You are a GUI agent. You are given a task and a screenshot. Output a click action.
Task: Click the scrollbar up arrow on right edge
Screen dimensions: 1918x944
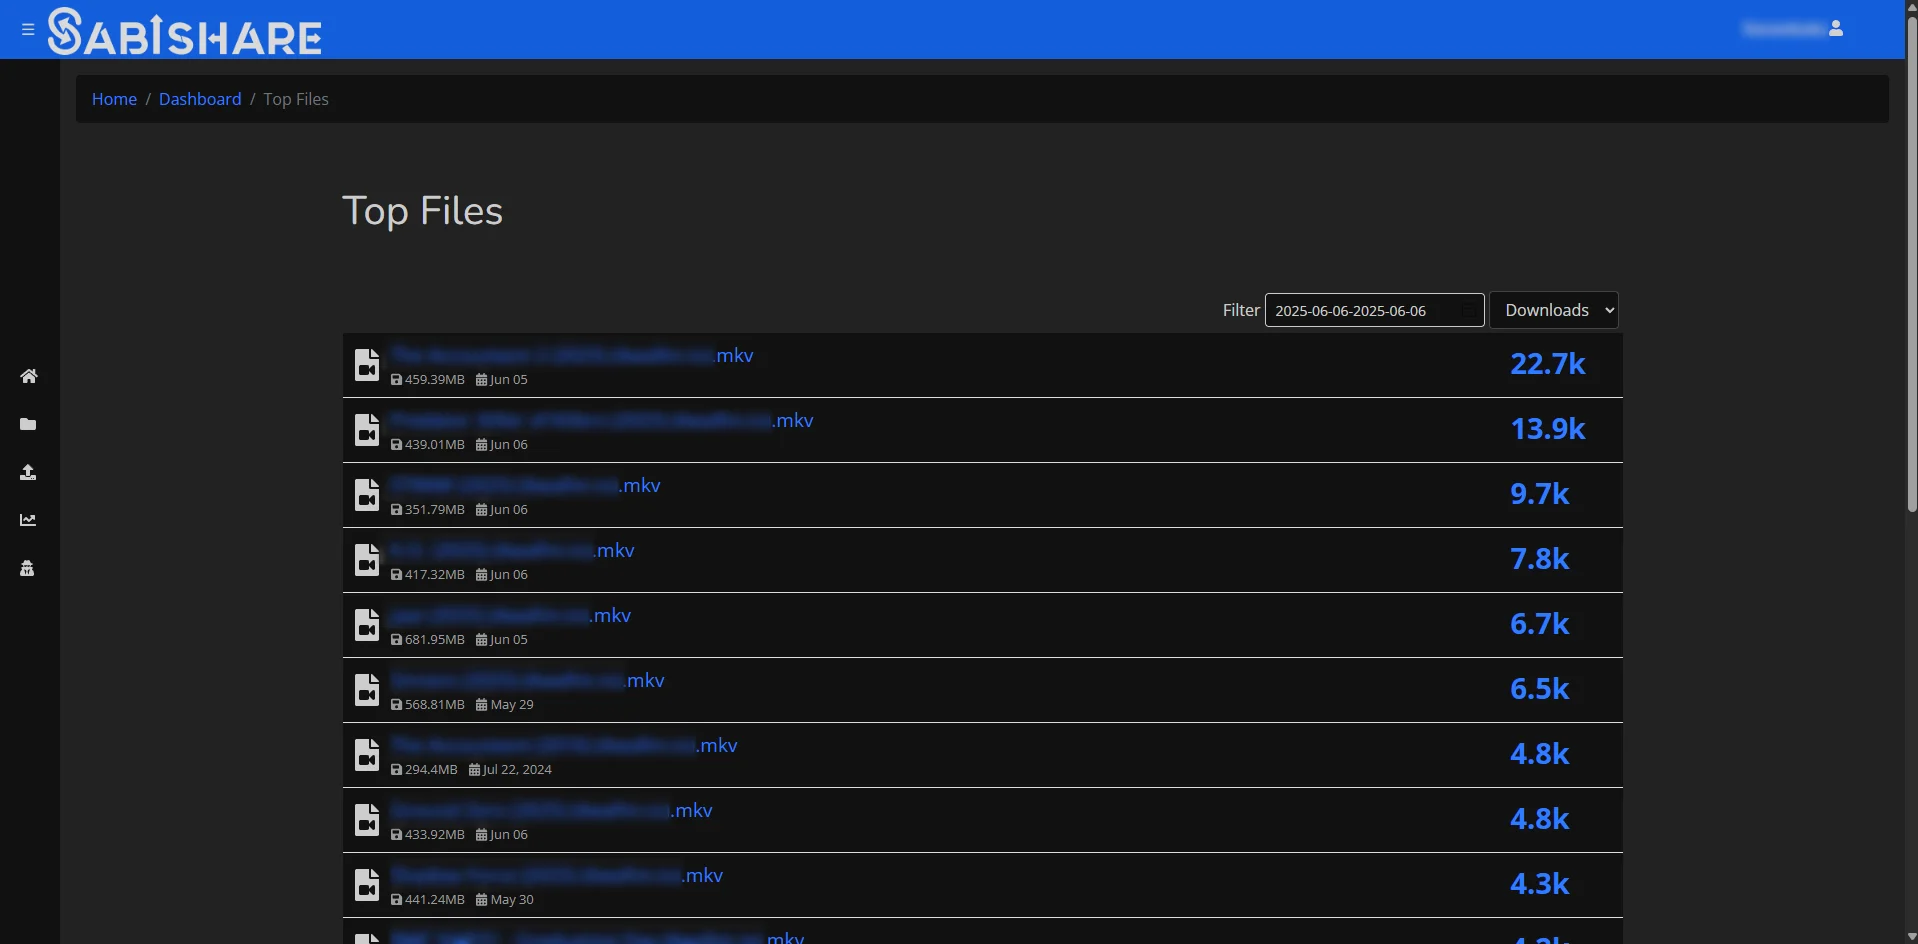(x=1910, y=6)
